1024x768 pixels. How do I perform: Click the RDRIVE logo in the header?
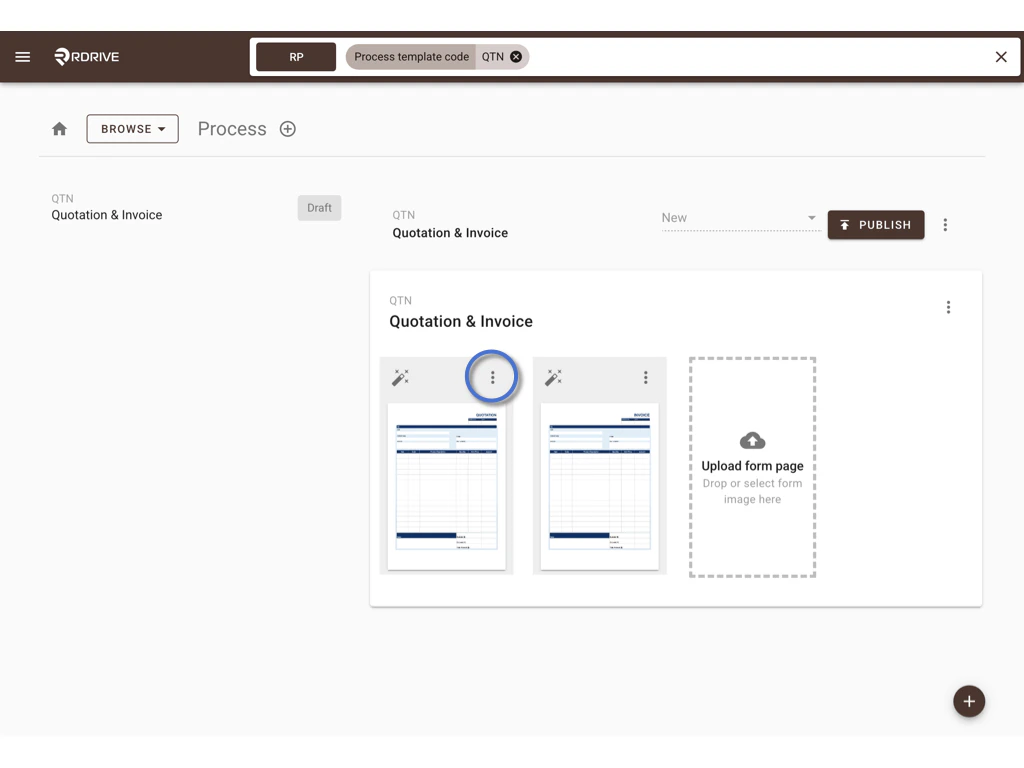[86, 57]
